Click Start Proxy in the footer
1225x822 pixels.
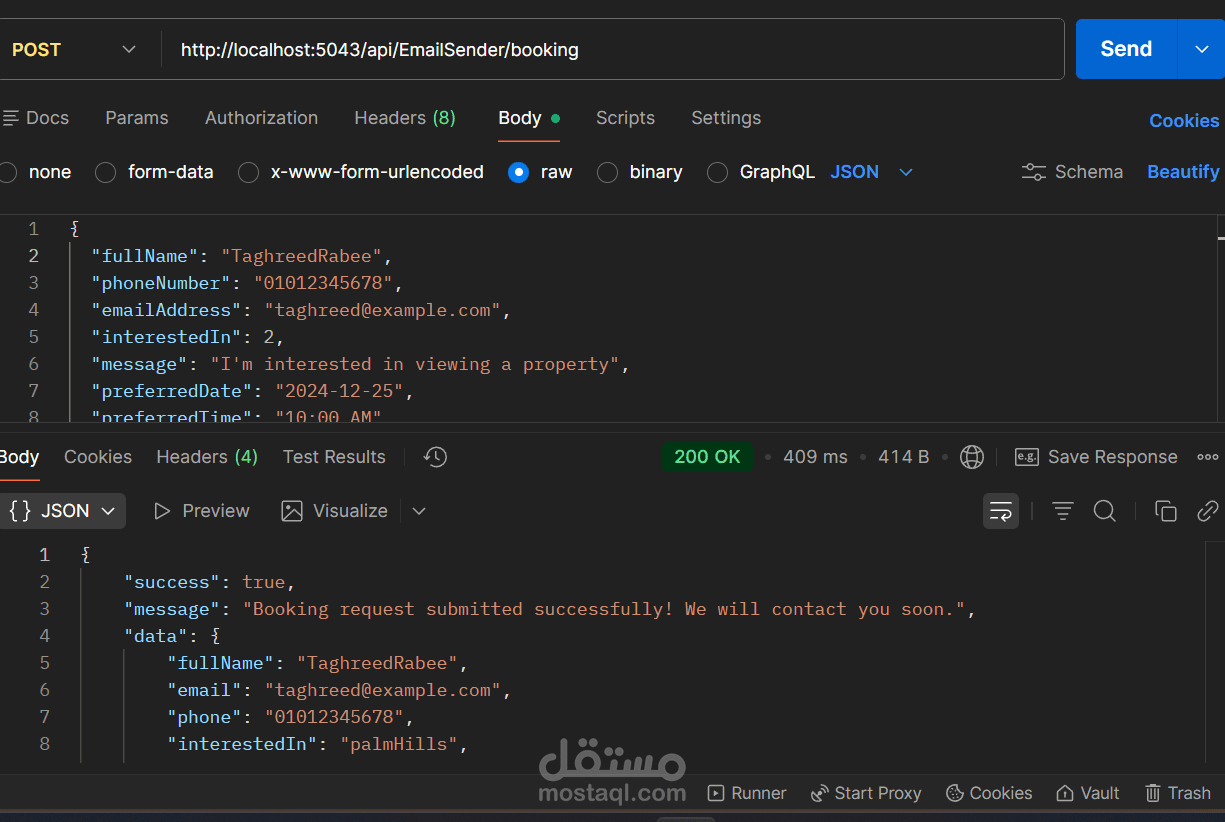coord(866,793)
